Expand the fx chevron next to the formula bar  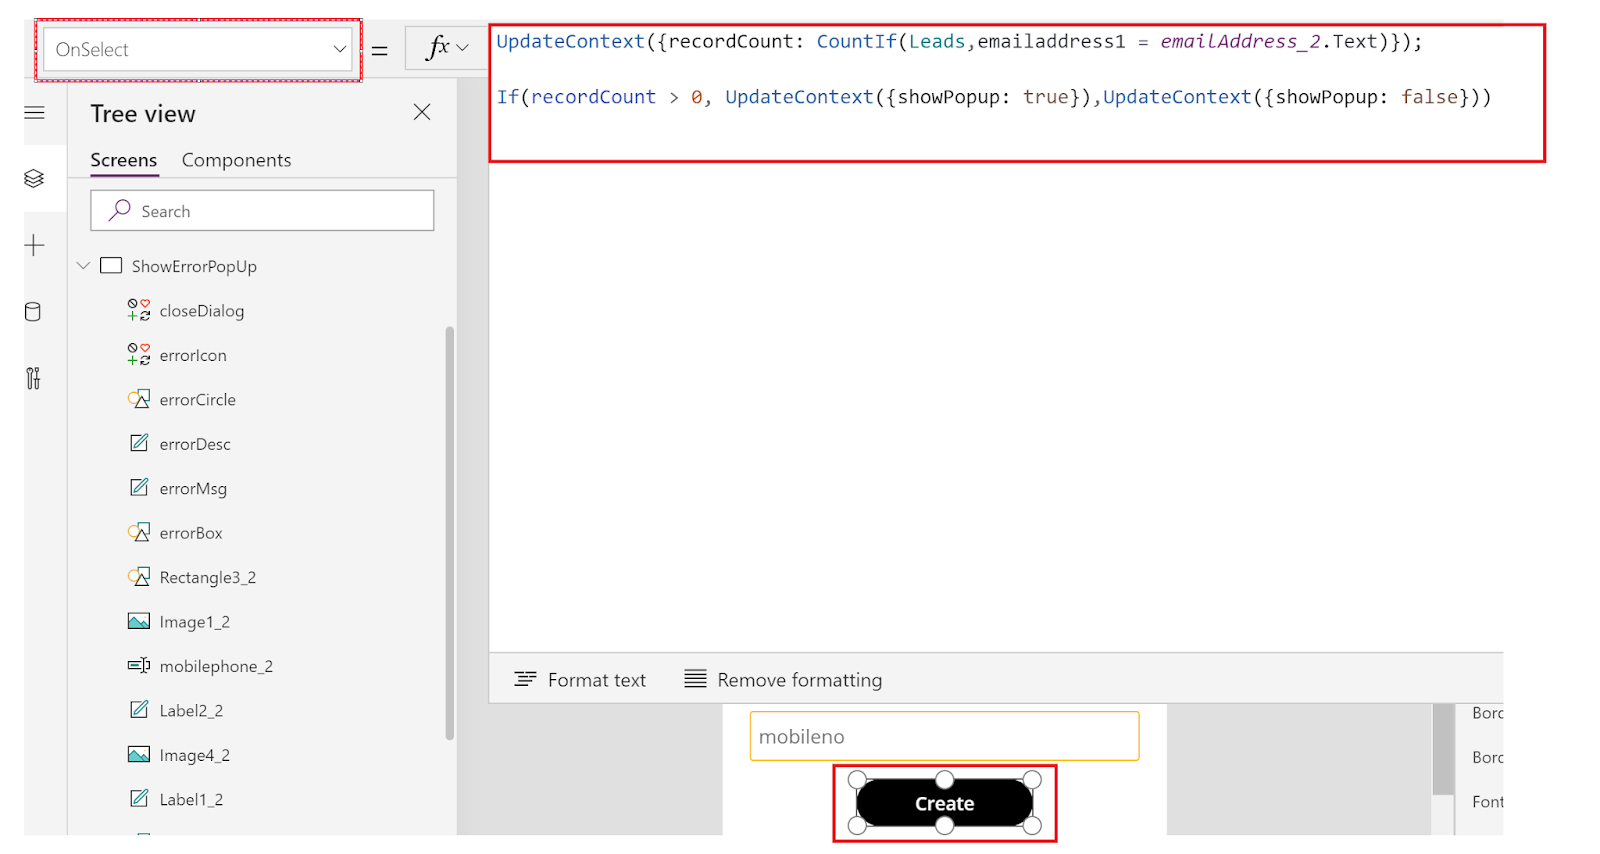[x=462, y=47]
